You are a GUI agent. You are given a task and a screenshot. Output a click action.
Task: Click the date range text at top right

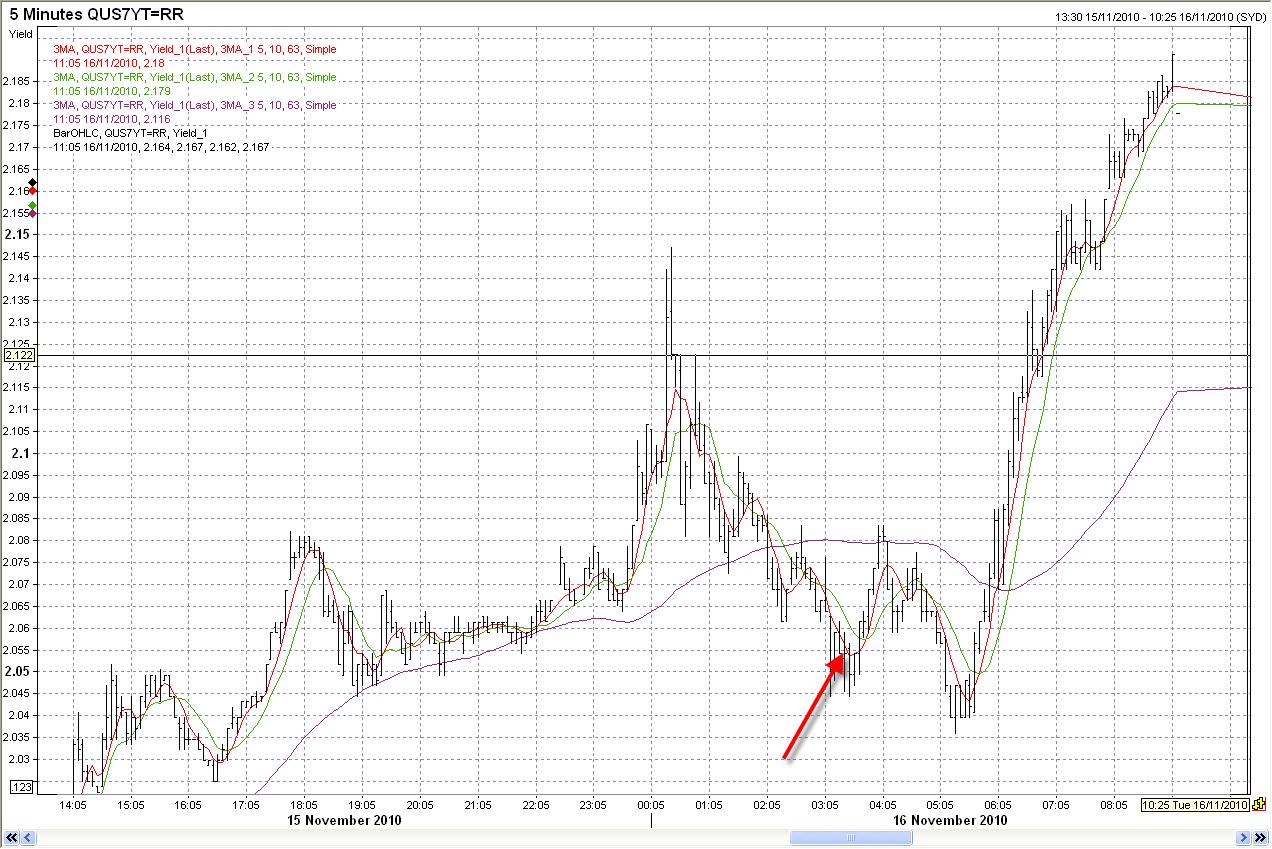coord(1159,17)
